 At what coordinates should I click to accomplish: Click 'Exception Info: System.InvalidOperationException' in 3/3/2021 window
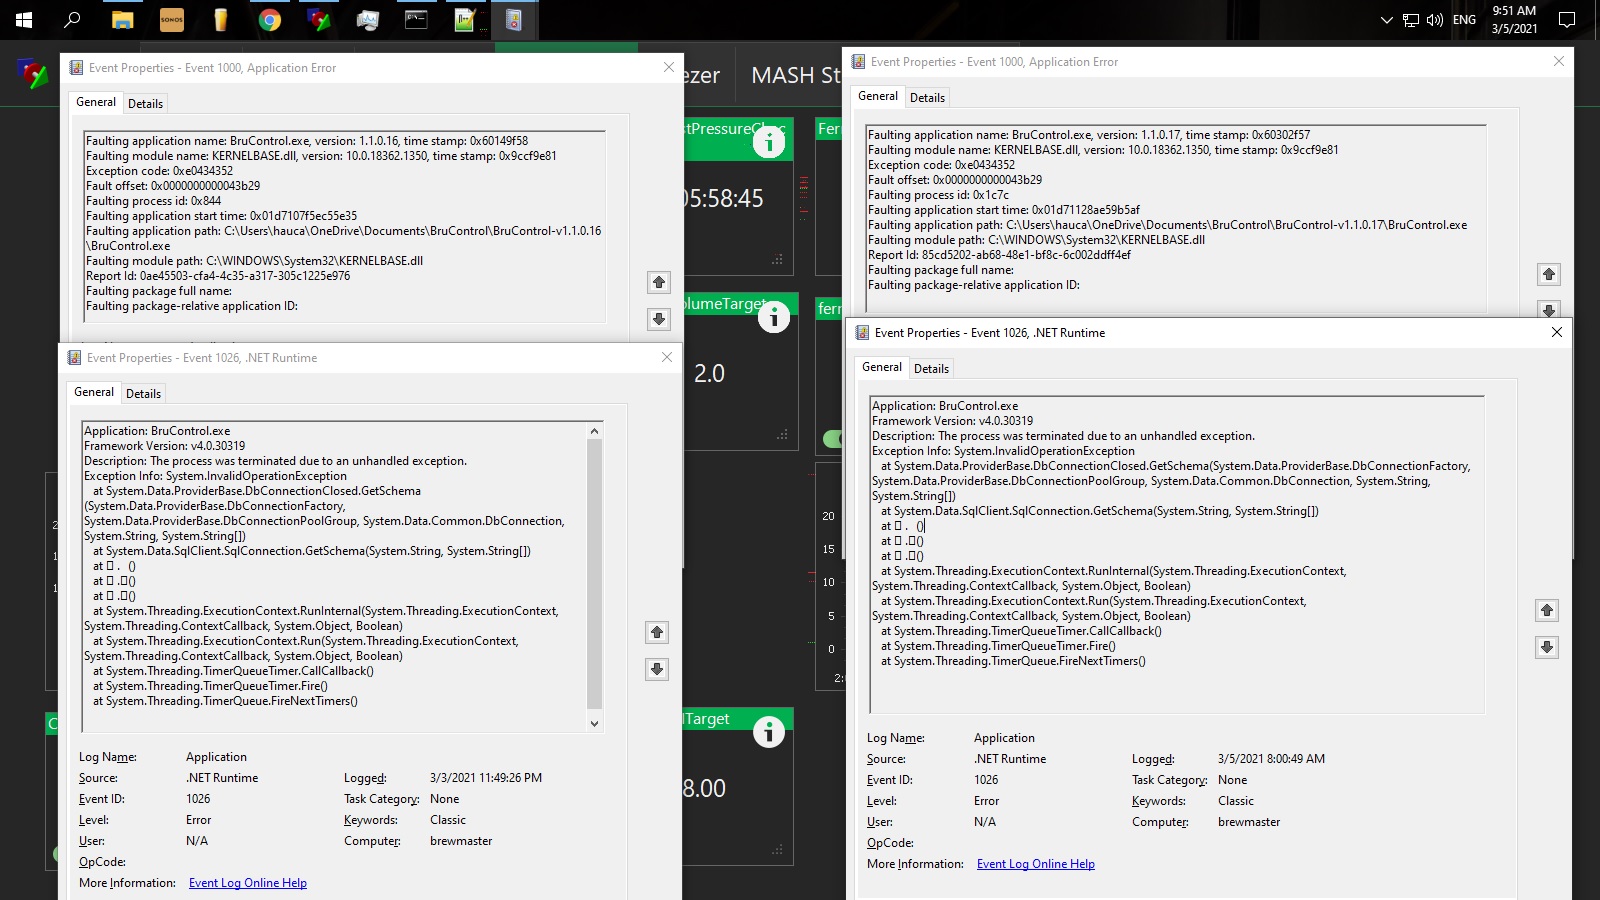[x=215, y=476]
